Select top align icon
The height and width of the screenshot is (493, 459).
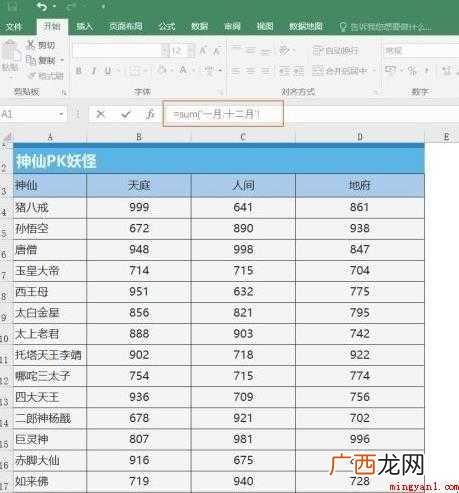click(x=236, y=50)
